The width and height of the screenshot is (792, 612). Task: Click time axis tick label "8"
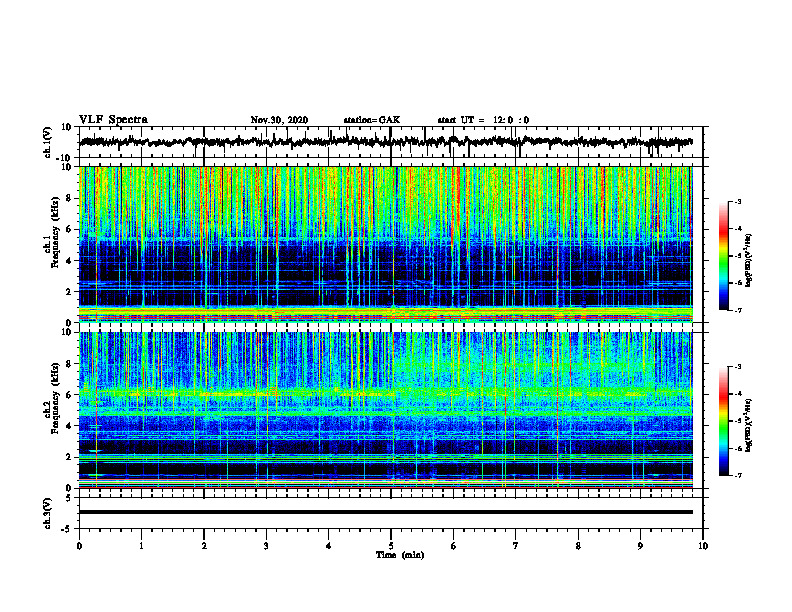pyautogui.click(x=578, y=546)
